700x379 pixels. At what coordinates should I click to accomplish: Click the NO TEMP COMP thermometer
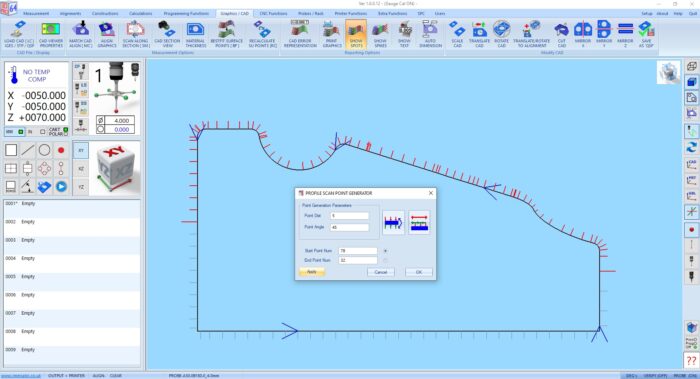(14, 75)
